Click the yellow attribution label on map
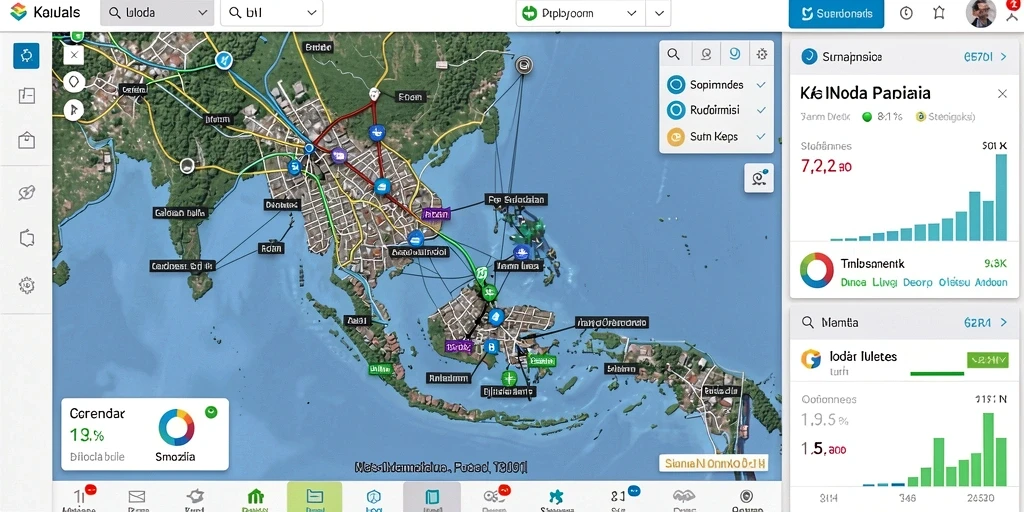This screenshot has height=512, width=1024. click(713, 464)
